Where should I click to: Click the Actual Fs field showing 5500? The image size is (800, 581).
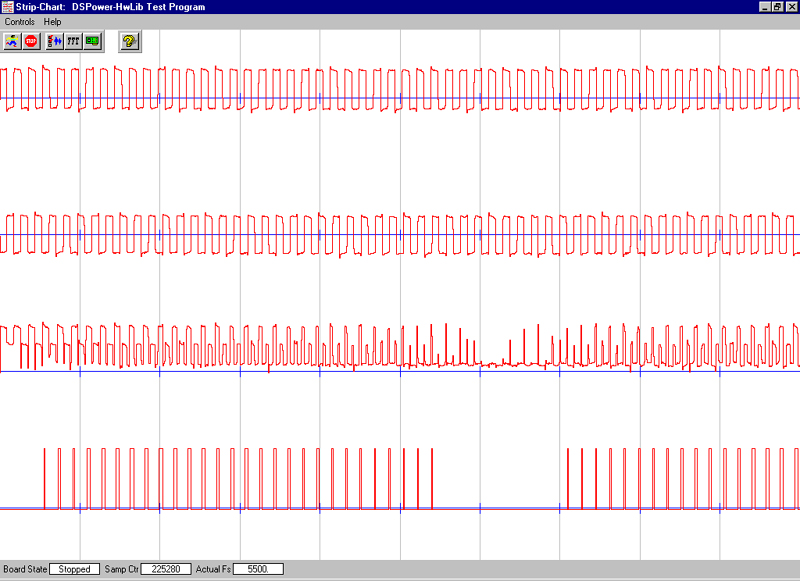point(258,569)
